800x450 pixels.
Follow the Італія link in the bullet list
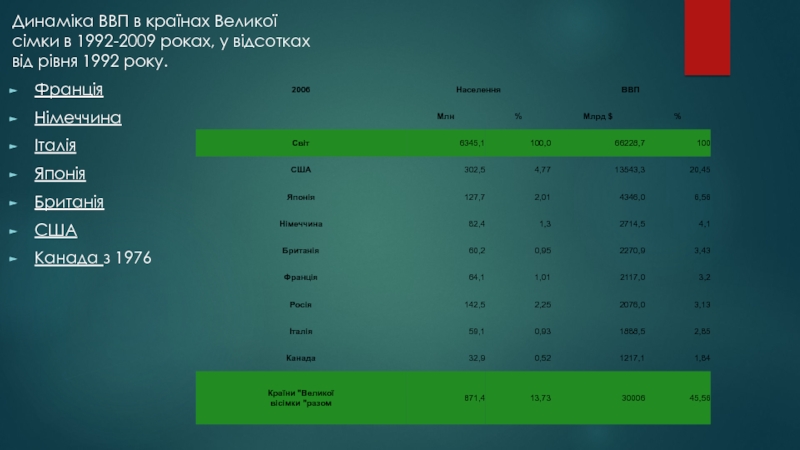(55, 147)
